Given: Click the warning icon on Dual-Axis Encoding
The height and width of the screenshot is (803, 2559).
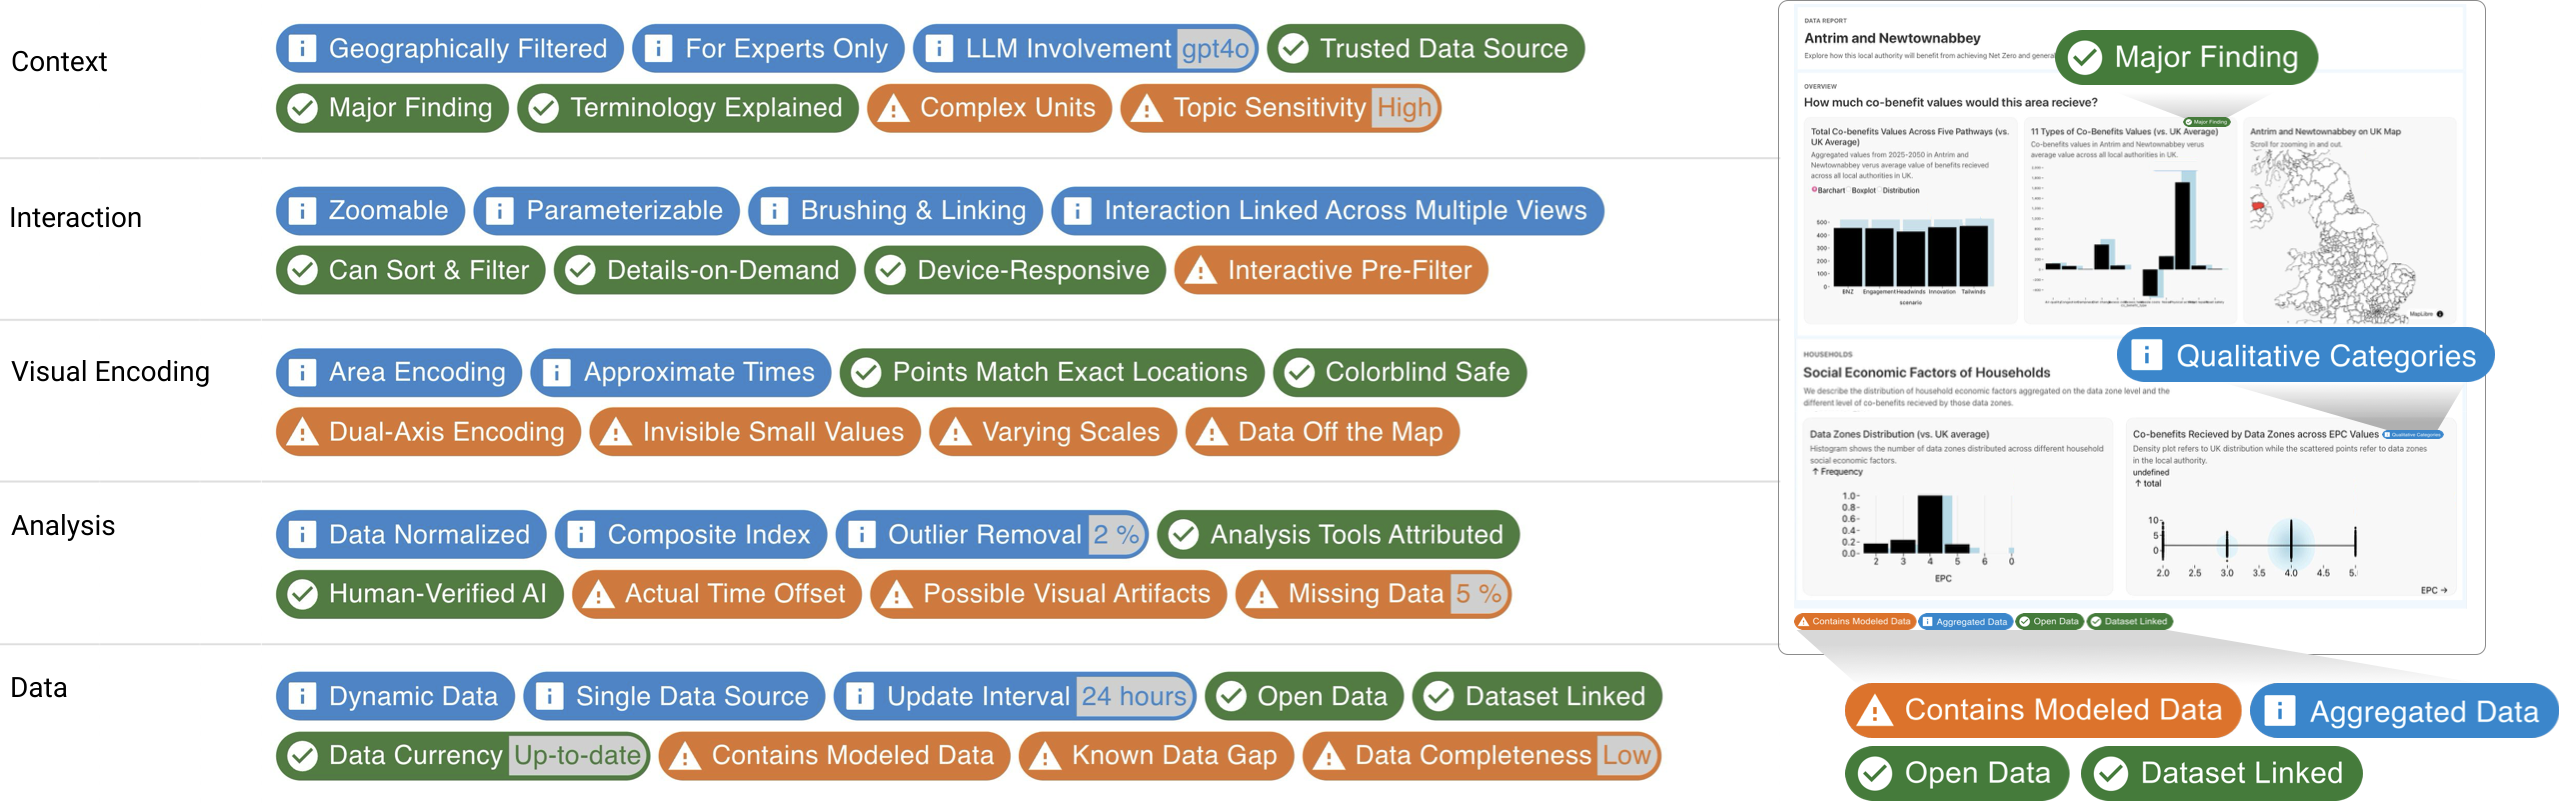Looking at the screenshot, I should coord(302,432).
